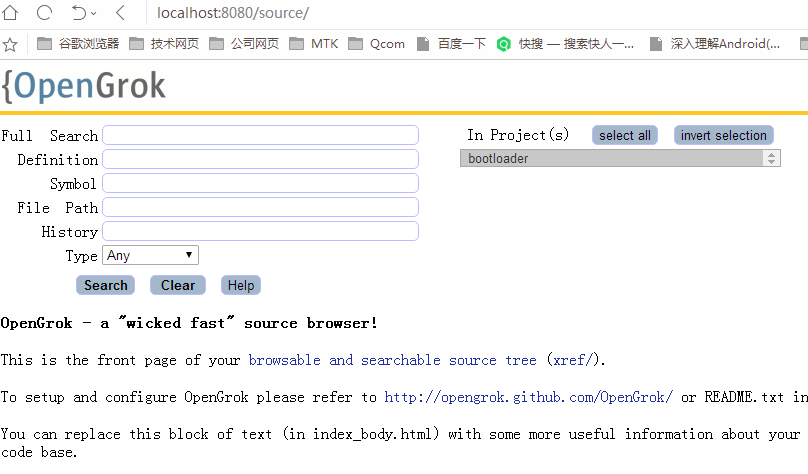Open the 快搜 bookmark

coord(565,44)
